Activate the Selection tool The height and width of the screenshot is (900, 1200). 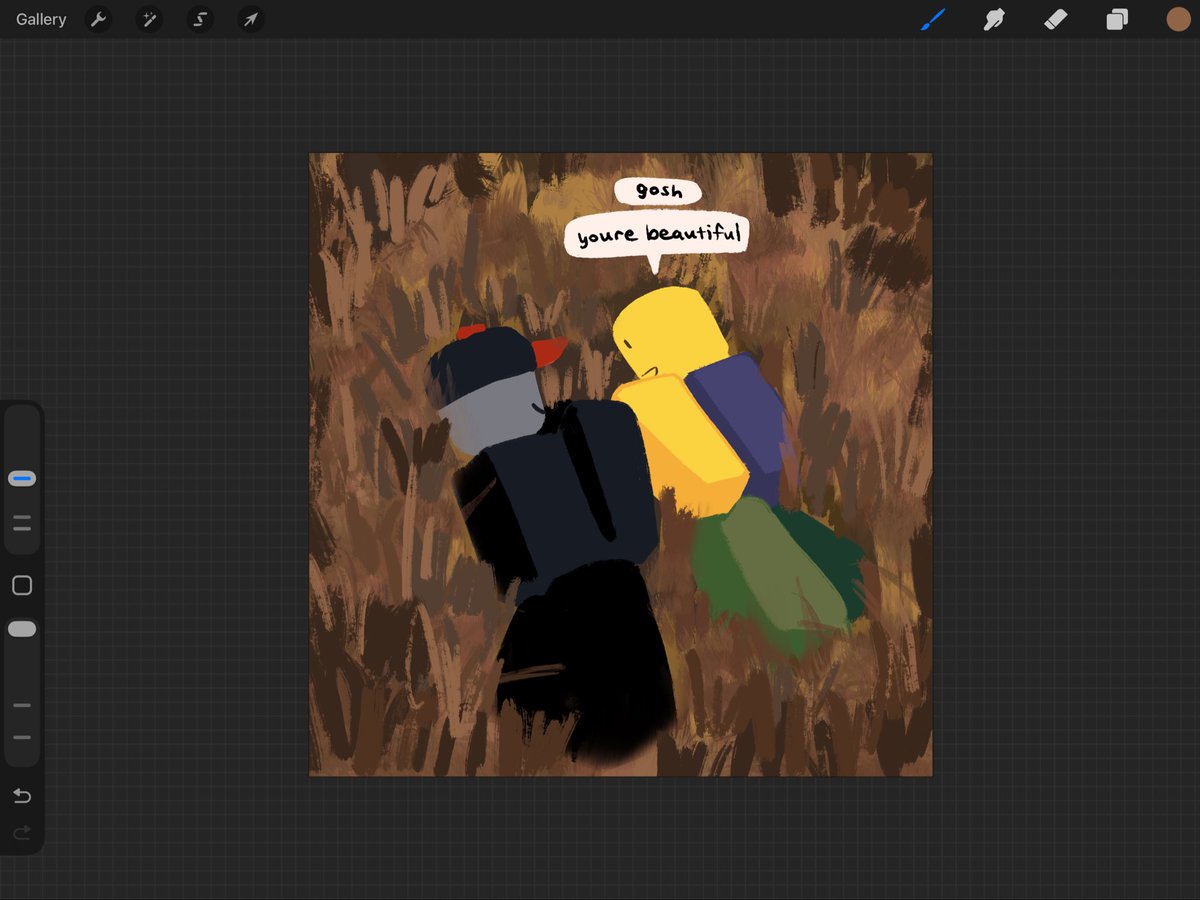click(200, 19)
